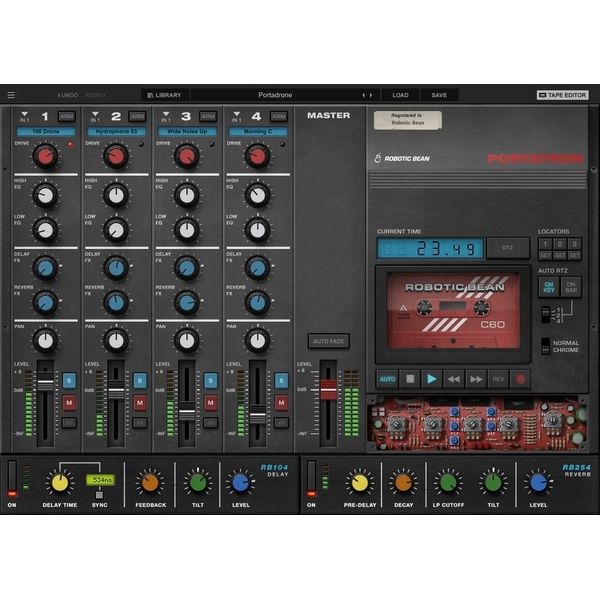The width and height of the screenshot is (600, 600).
Task: Start tape playback with play button
Action: coord(432,379)
